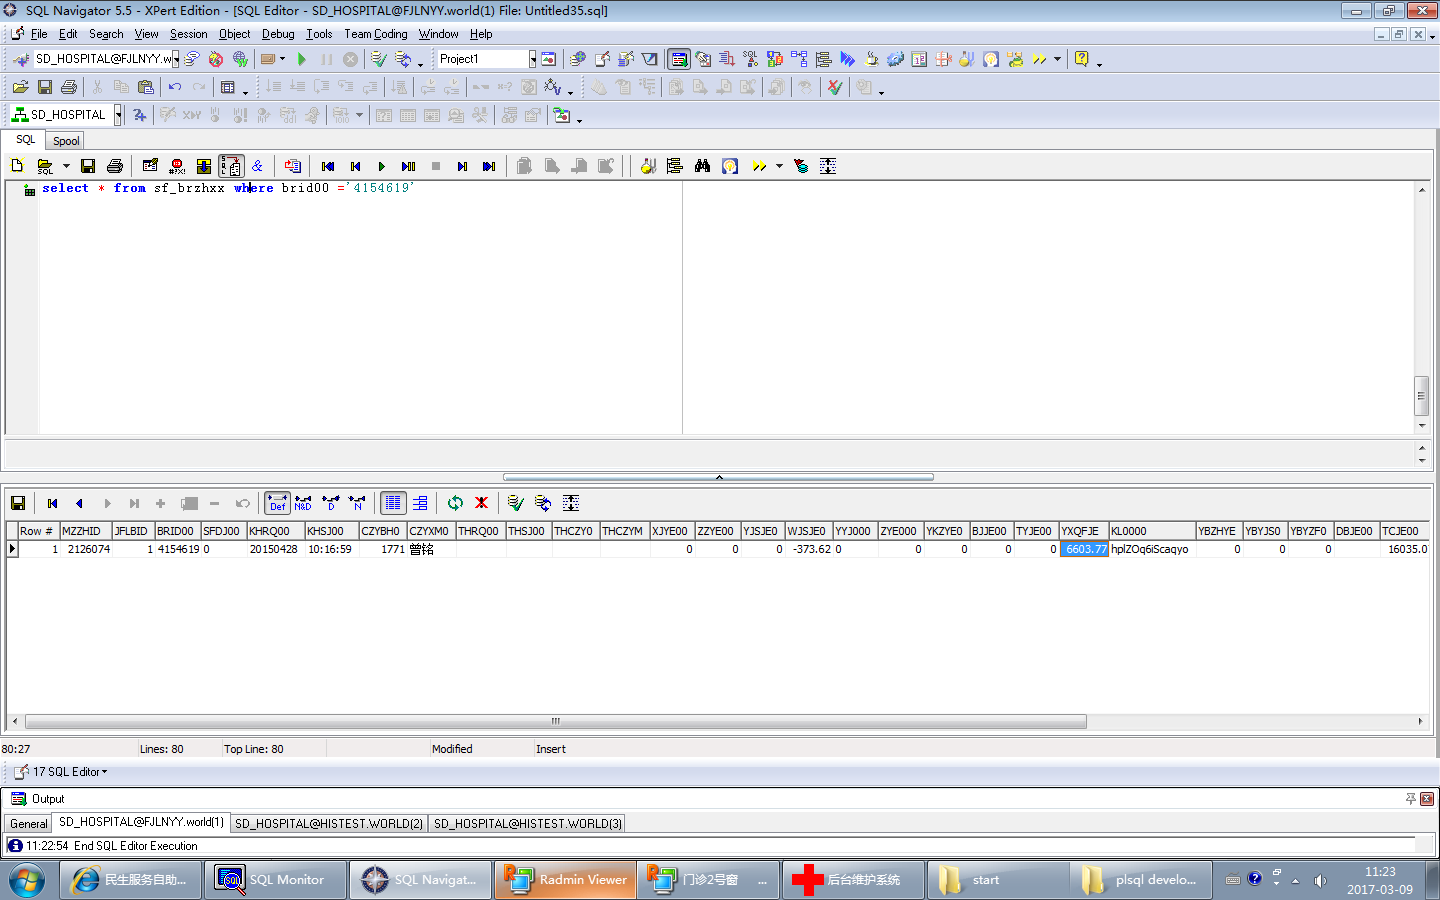The height and width of the screenshot is (900, 1440).
Task: Switch to SD_HOSPITAL@HISTEST.WORLD(3) output tab
Action: point(528,824)
